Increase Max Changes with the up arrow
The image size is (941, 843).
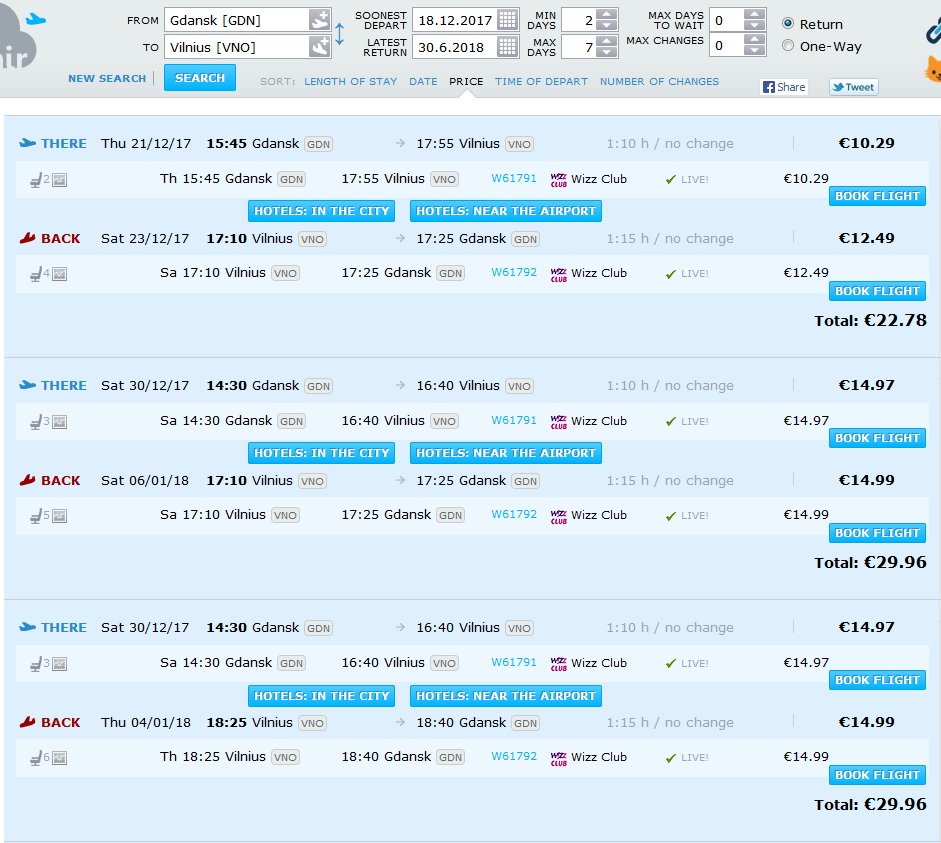pyautogui.click(x=754, y=40)
